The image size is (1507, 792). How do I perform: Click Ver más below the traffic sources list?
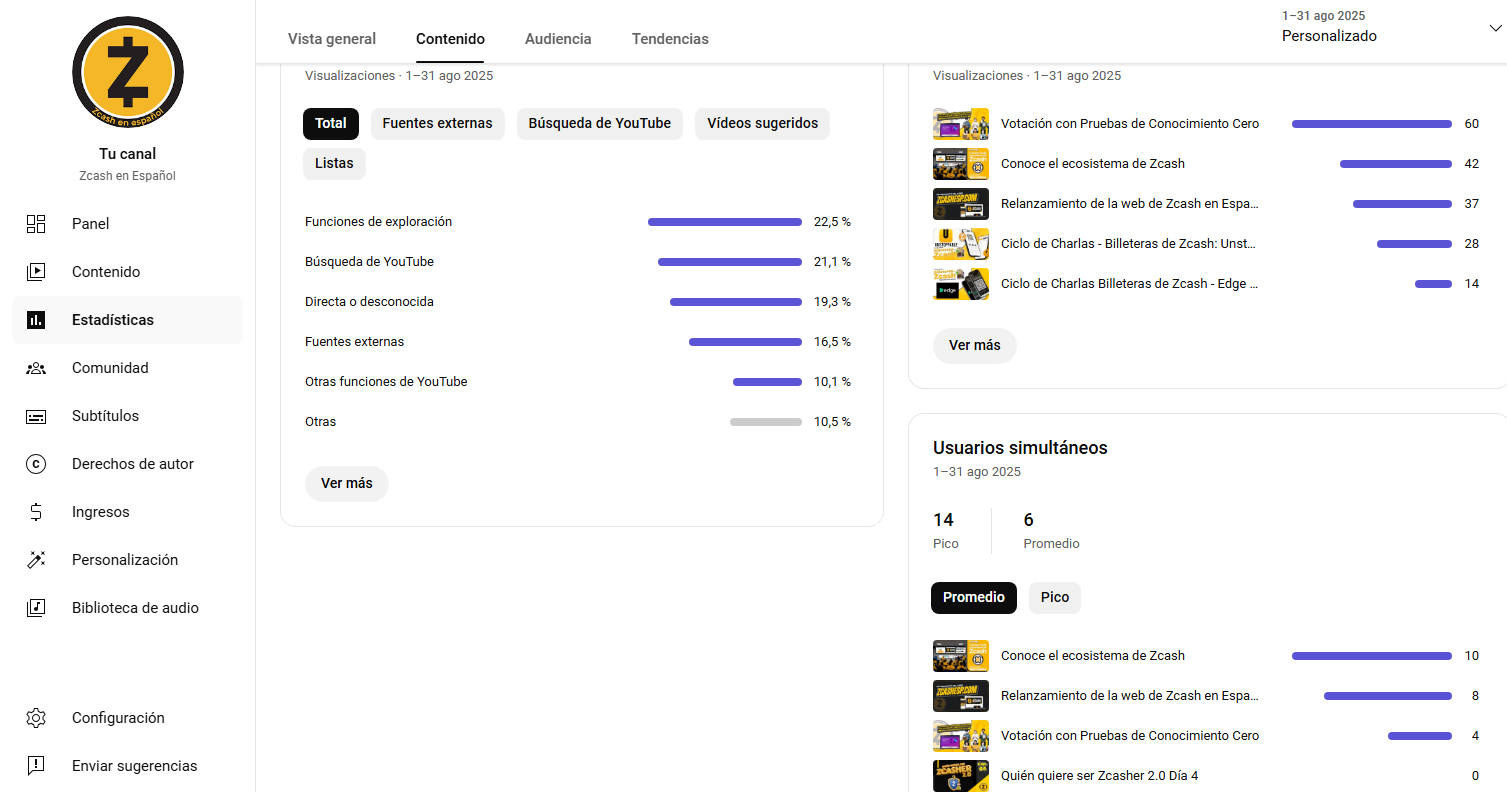pos(347,484)
